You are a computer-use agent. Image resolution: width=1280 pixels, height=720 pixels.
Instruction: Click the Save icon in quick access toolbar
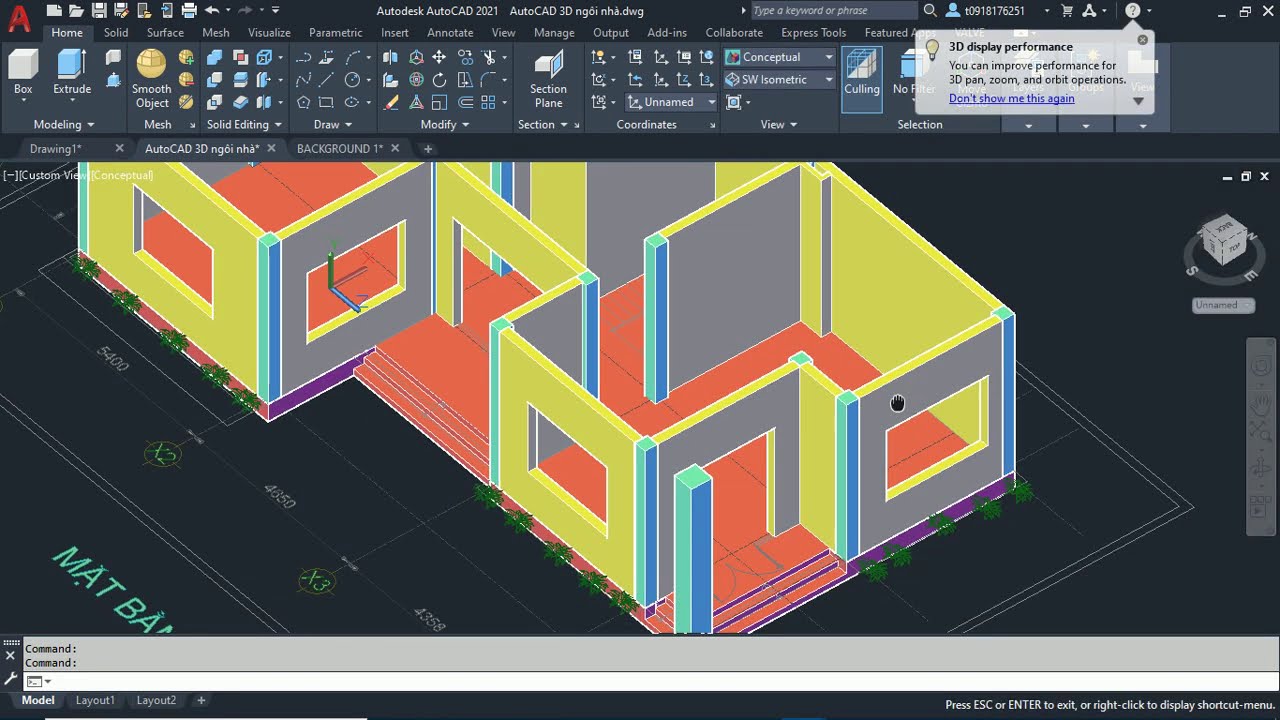click(98, 11)
